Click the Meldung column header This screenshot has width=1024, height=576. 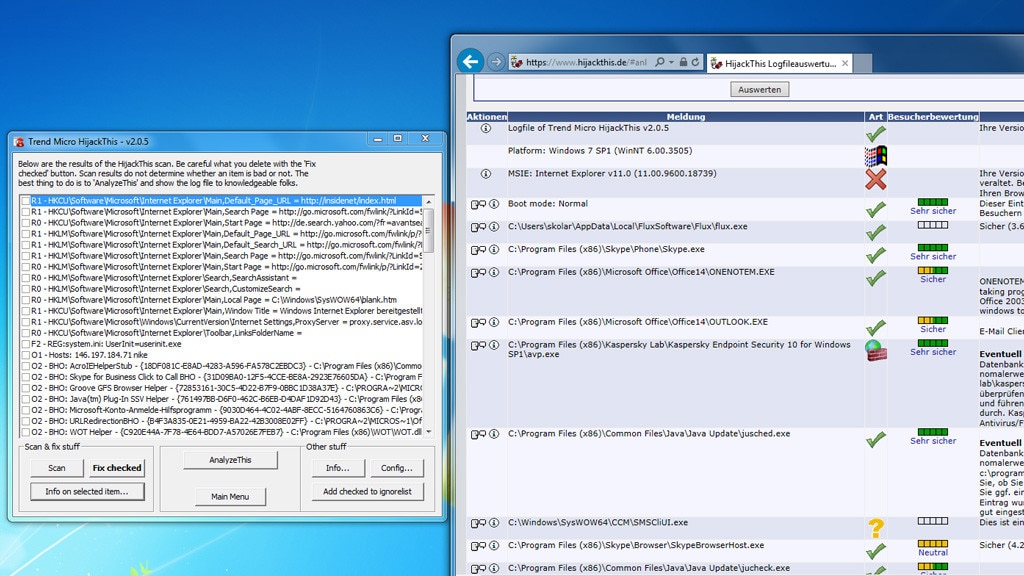[x=686, y=117]
